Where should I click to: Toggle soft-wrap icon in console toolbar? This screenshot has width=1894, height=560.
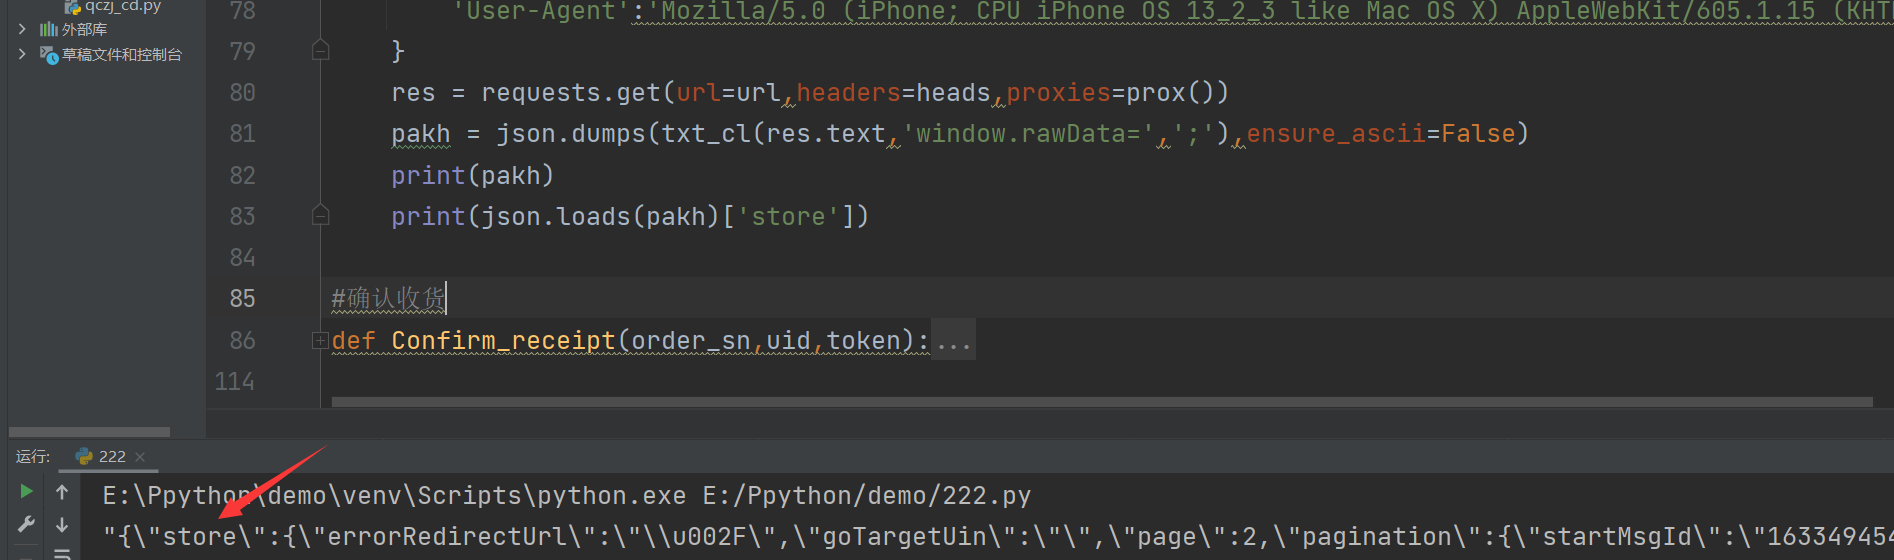point(62,553)
